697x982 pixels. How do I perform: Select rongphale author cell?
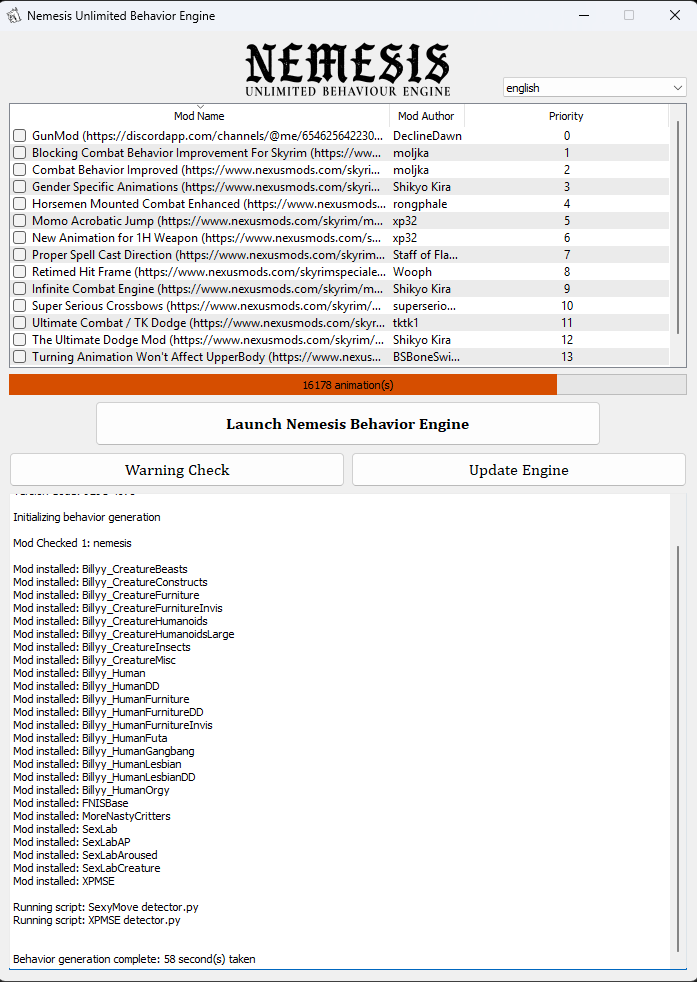tap(420, 204)
